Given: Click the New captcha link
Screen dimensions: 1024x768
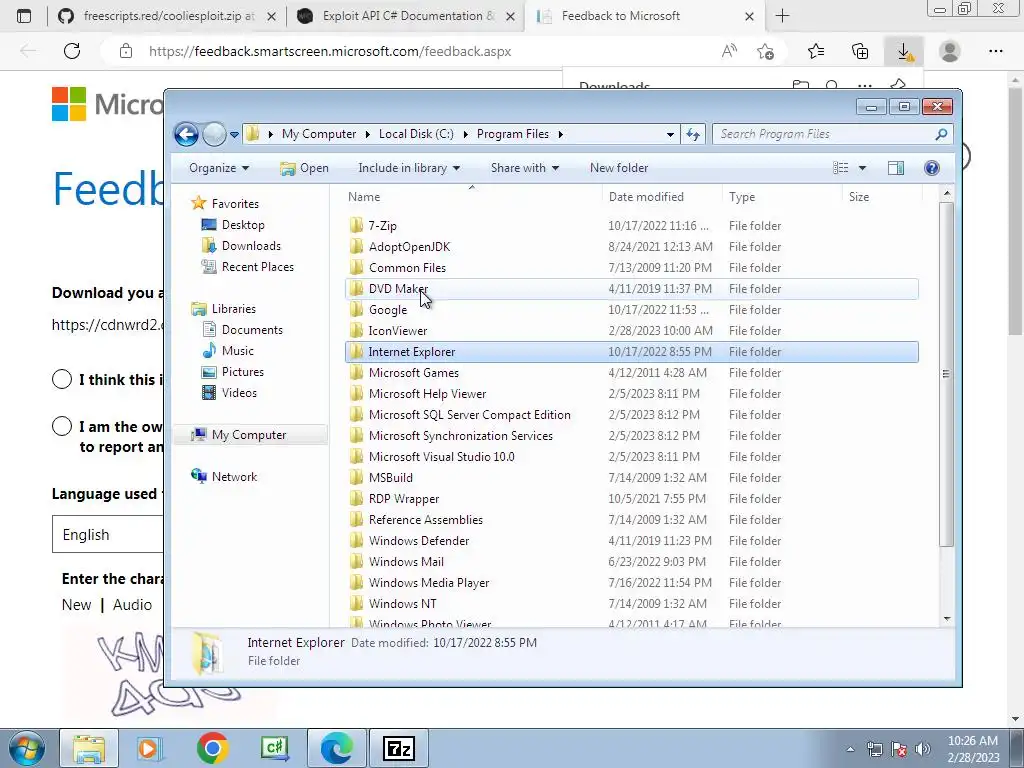Looking at the screenshot, I should tap(76, 605).
